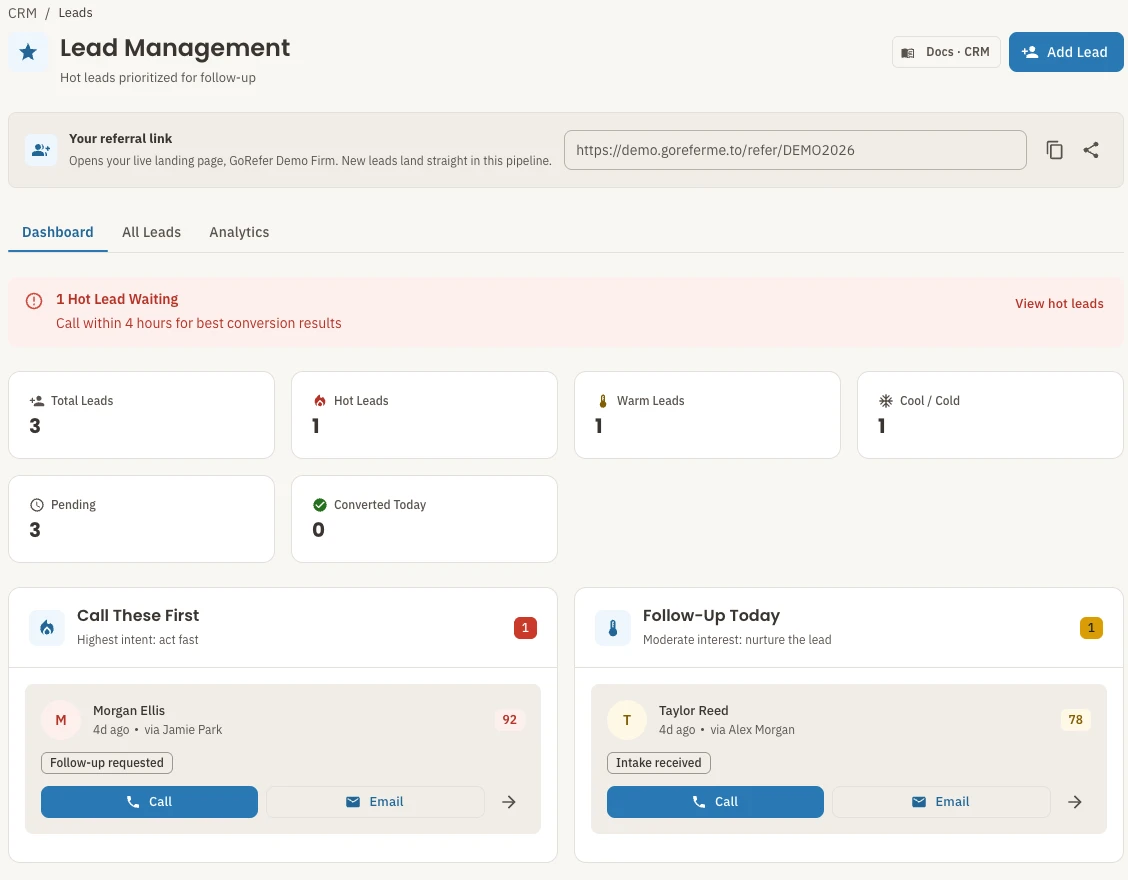The width and height of the screenshot is (1128, 880).
Task: Click the referral link people icon
Action: coord(41,150)
